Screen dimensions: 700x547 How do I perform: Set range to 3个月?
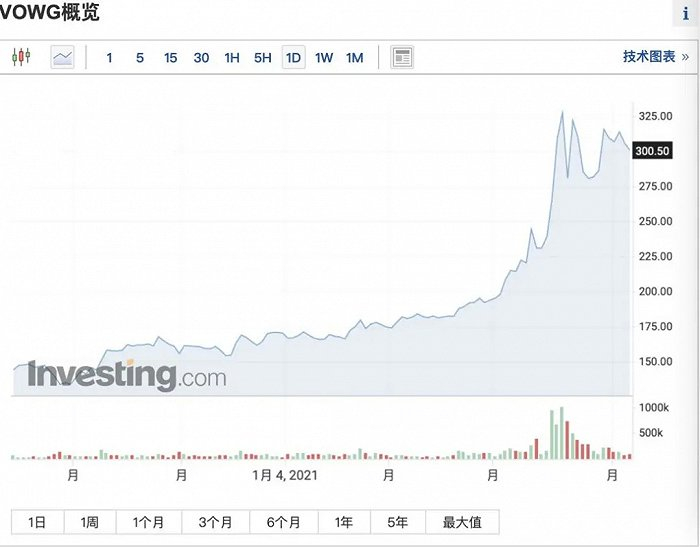(x=215, y=522)
